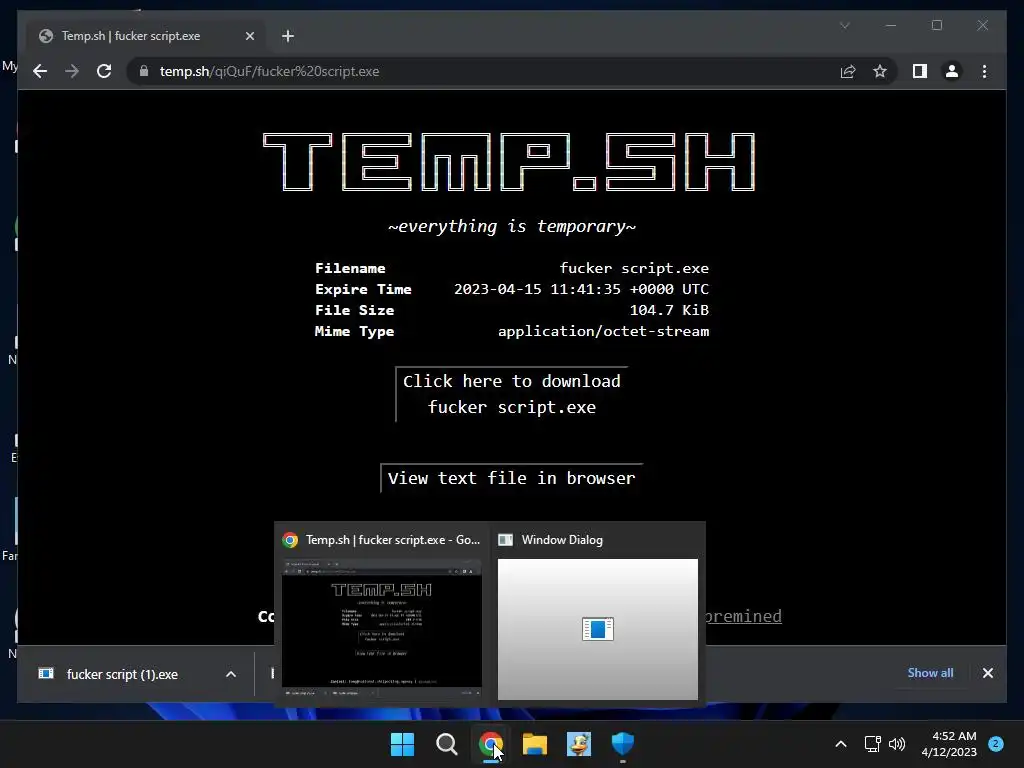Click the TEMP.SH logo banner
Screen dimensions: 1024x768
tap(509, 162)
